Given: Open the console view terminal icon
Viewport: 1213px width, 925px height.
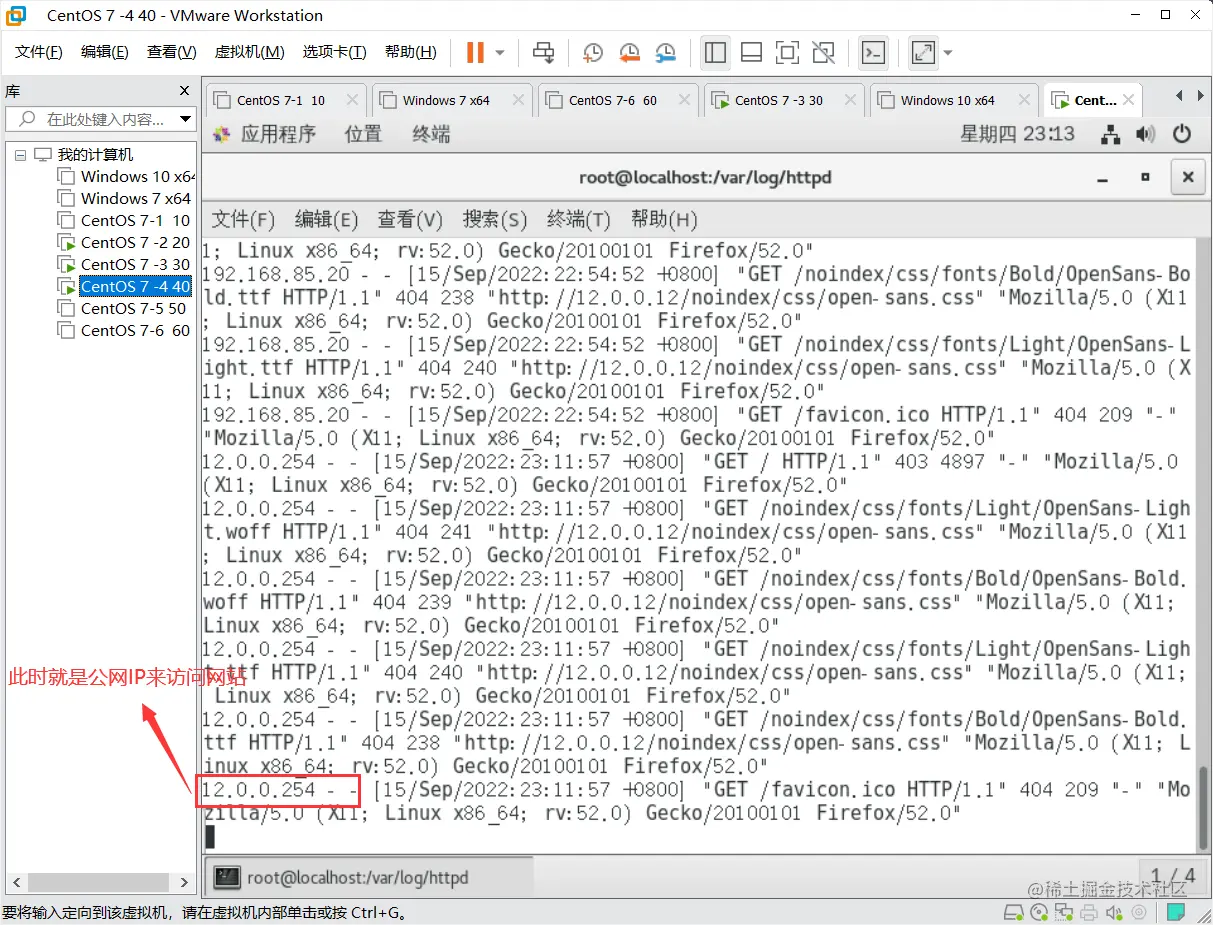Looking at the screenshot, I should [x=873, y=52].
